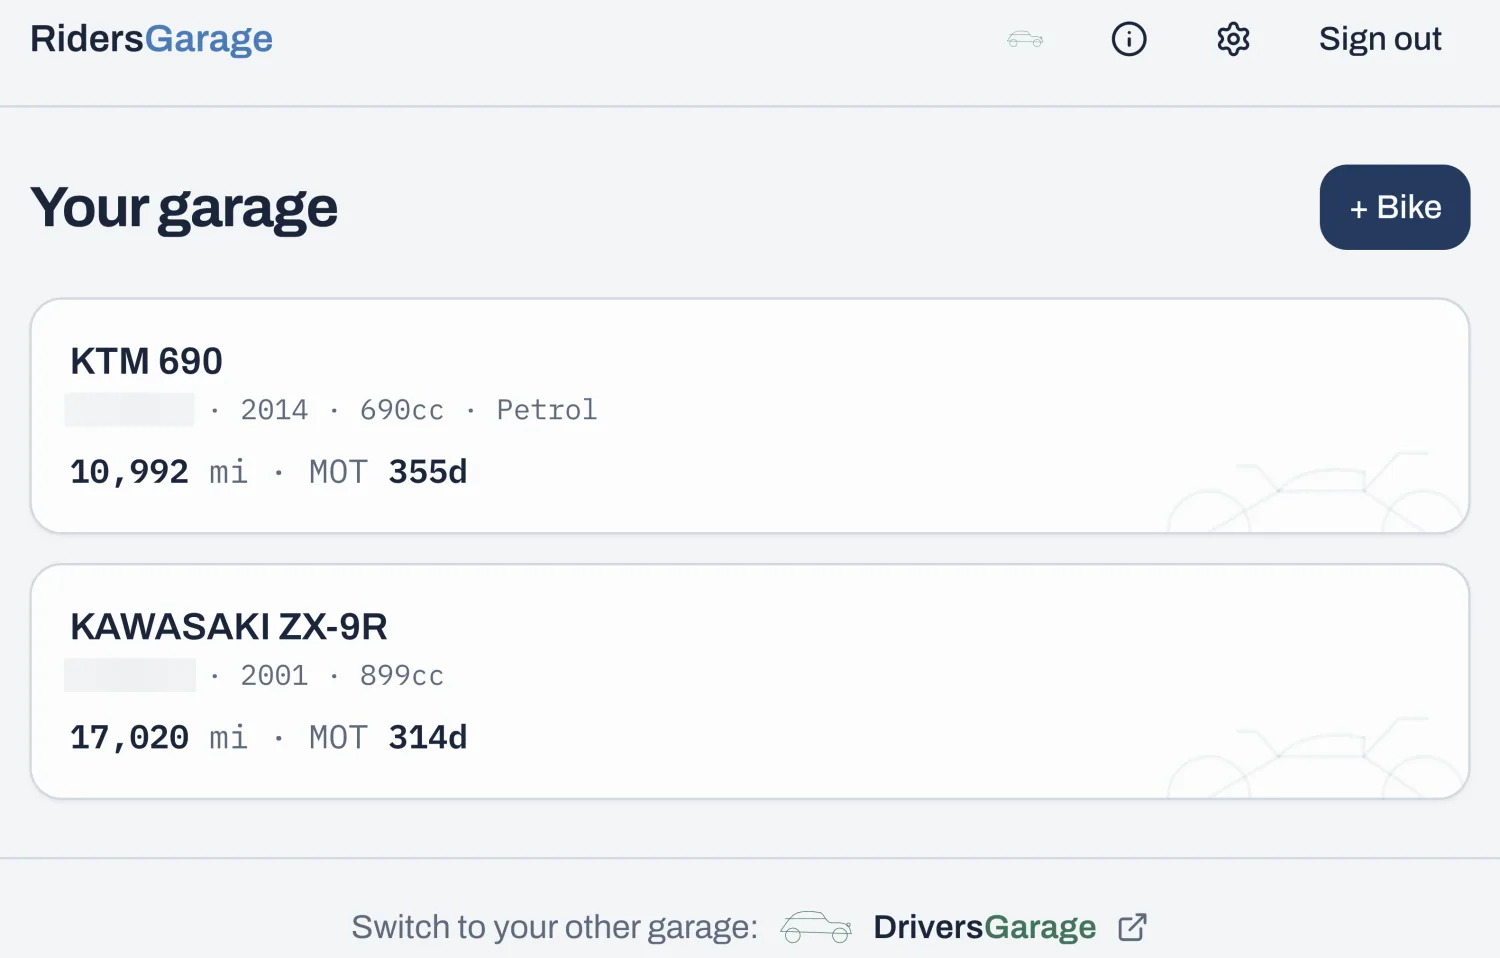This screenshot has height=958, width=1500.
Task: Open the info circle icon
Action: click(1129, 39)
